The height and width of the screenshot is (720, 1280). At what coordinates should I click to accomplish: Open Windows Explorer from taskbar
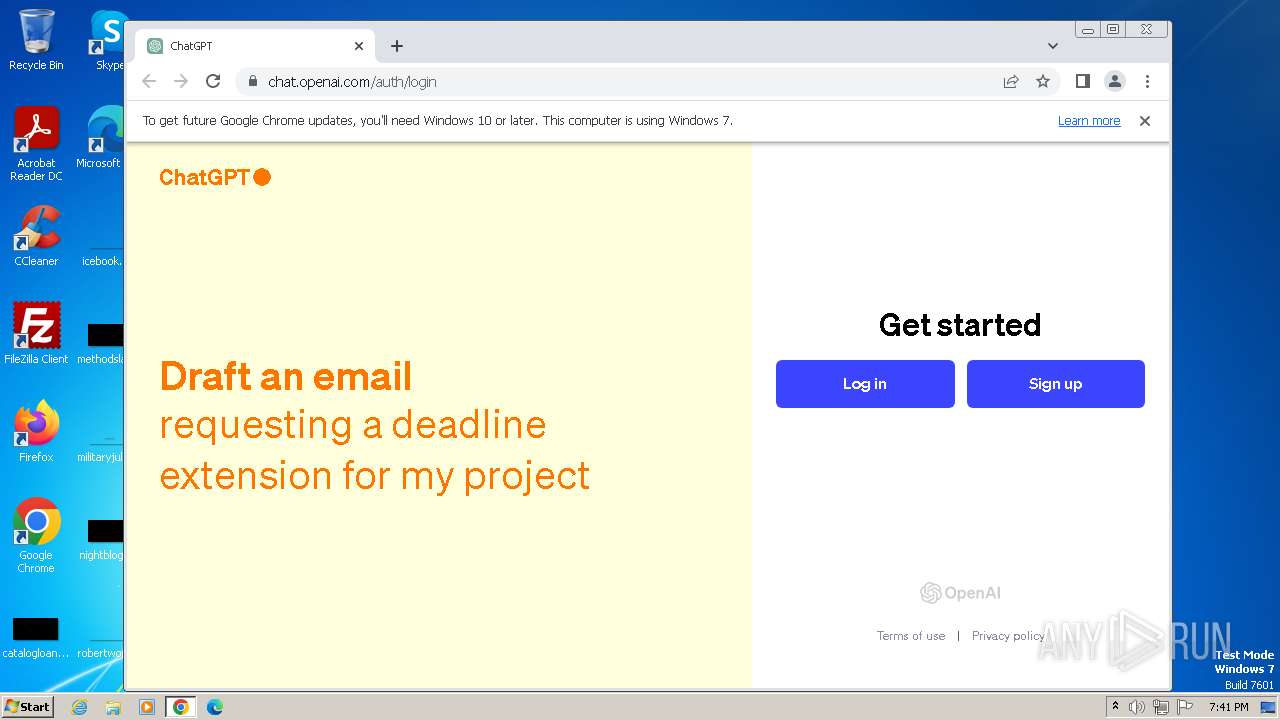coord(113,707)
